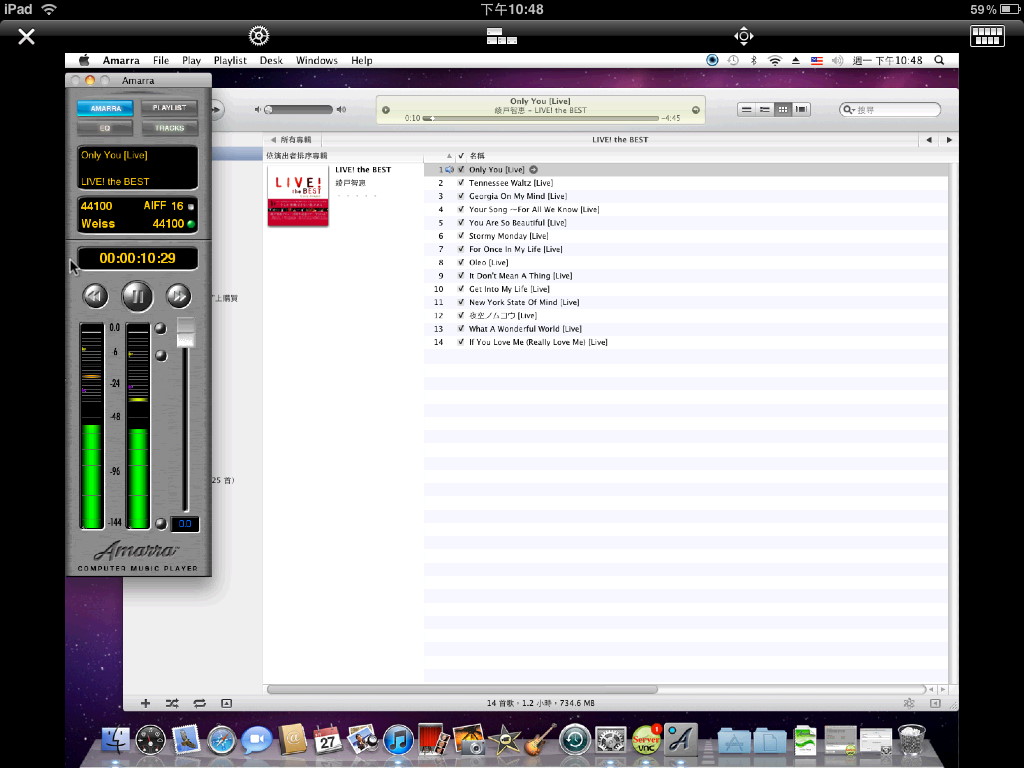Image resolution: width=1024 pixels, height=768 pixels.
Task: Click the Time Machine menu bar icon
Action: 733,60
